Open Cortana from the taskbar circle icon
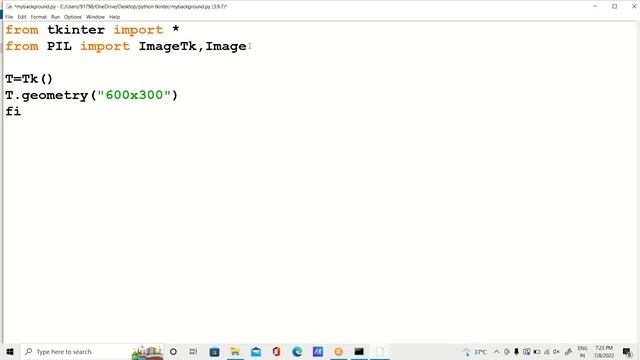Screen dimensions: 640x360 (173, 351)
